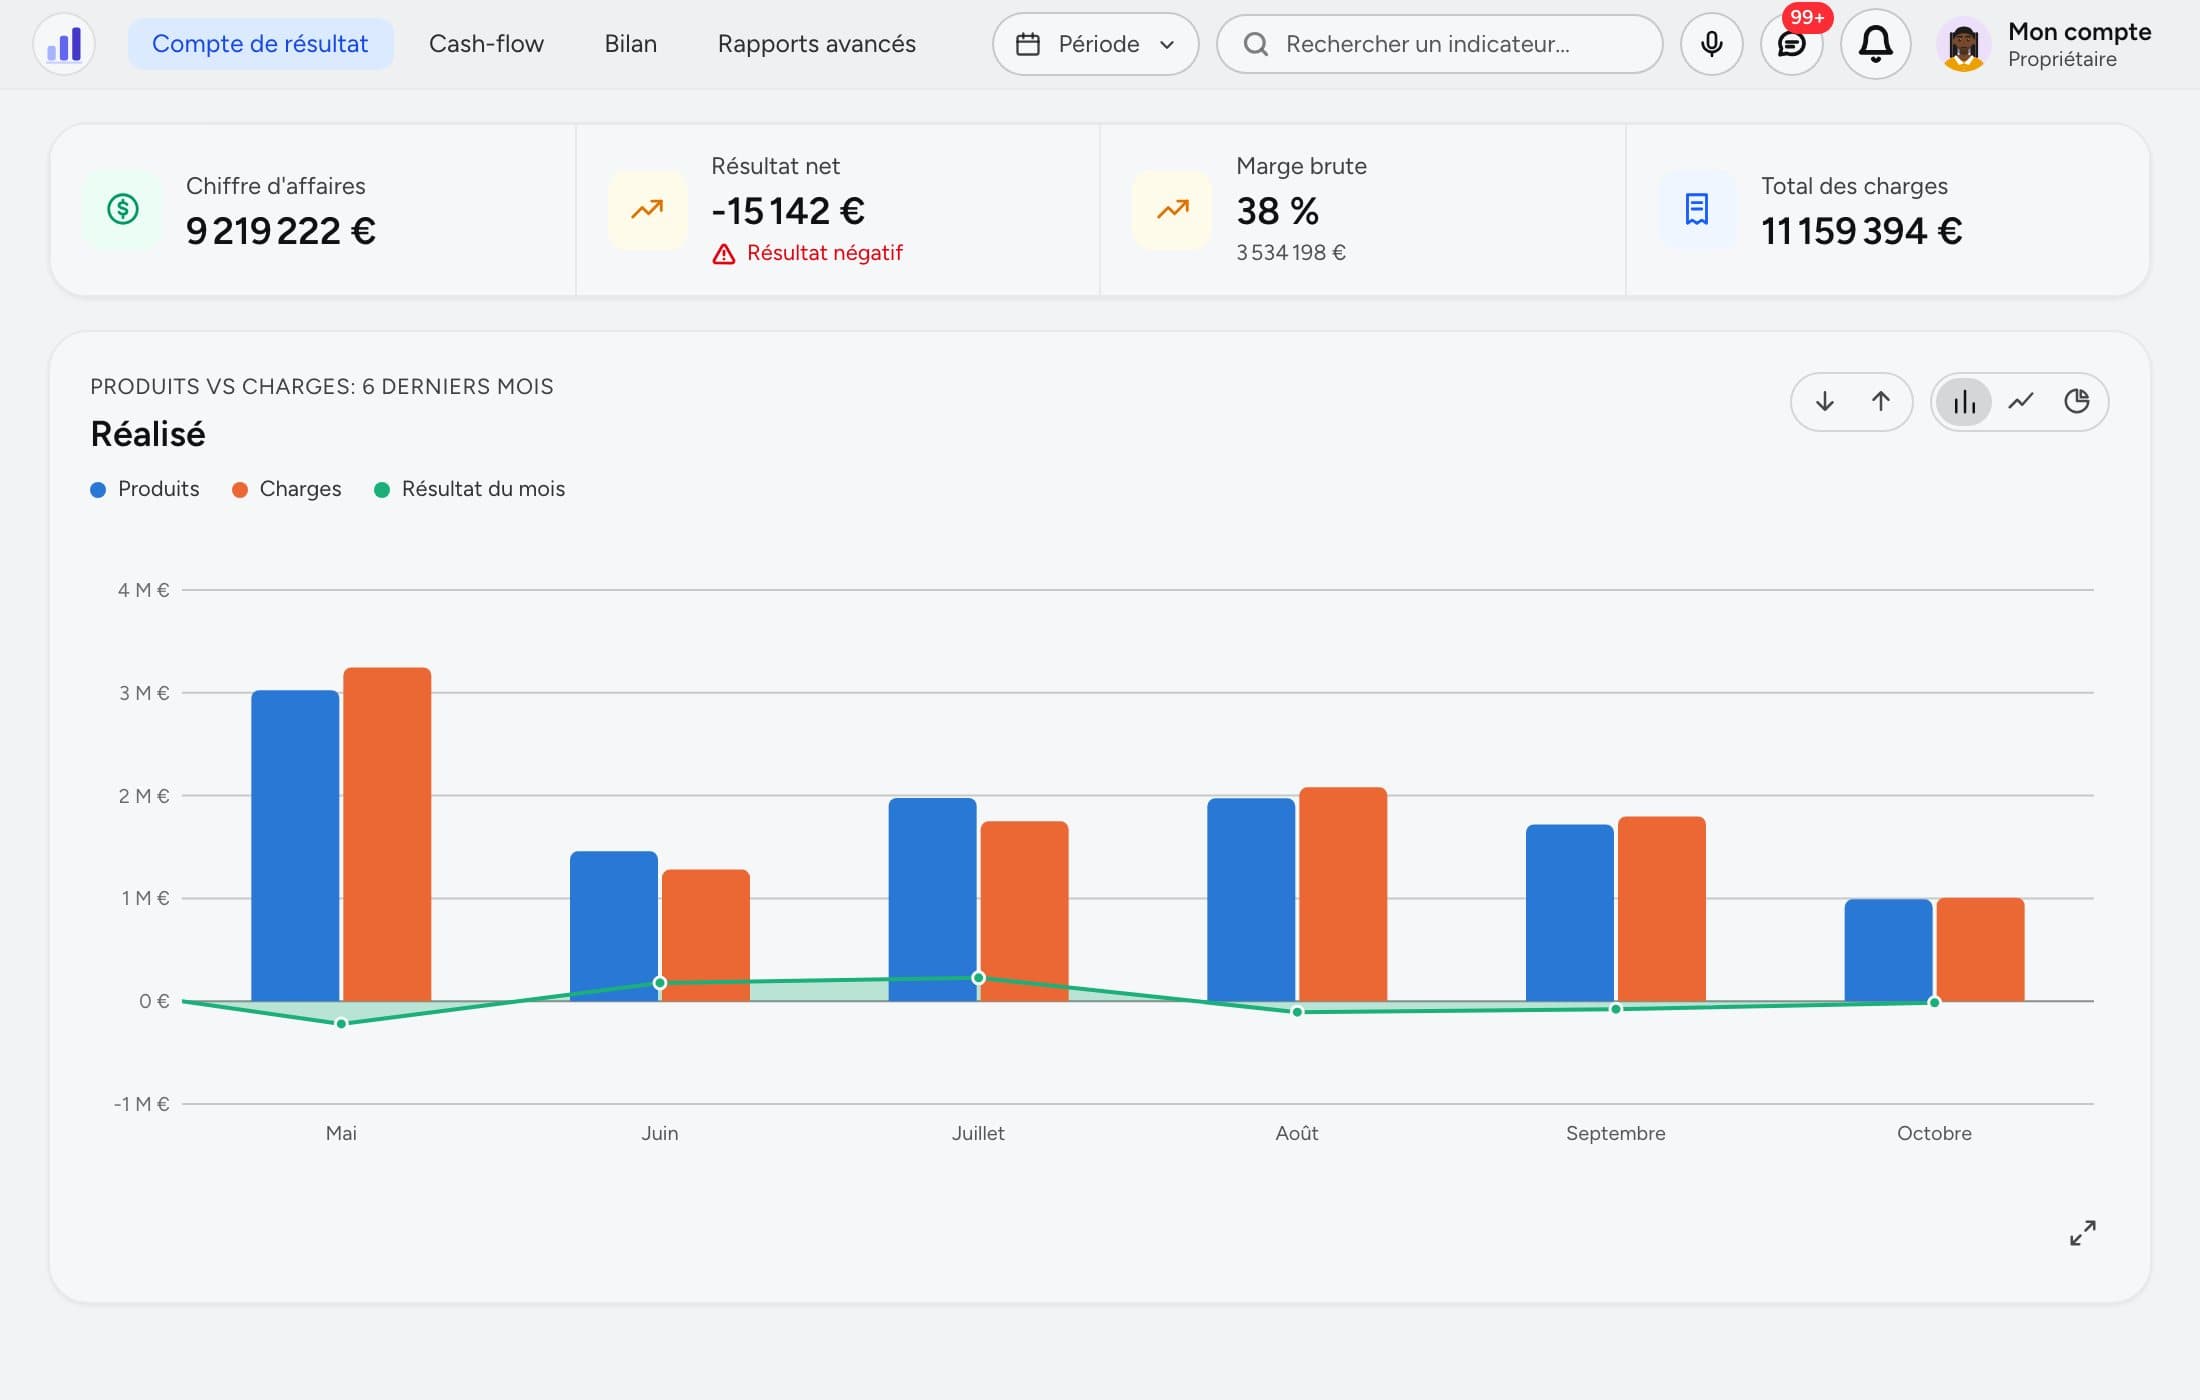The height and width of the screenshot is (1400, 2200).
Task: Toggle the Charges legend series
Action: 287,489
